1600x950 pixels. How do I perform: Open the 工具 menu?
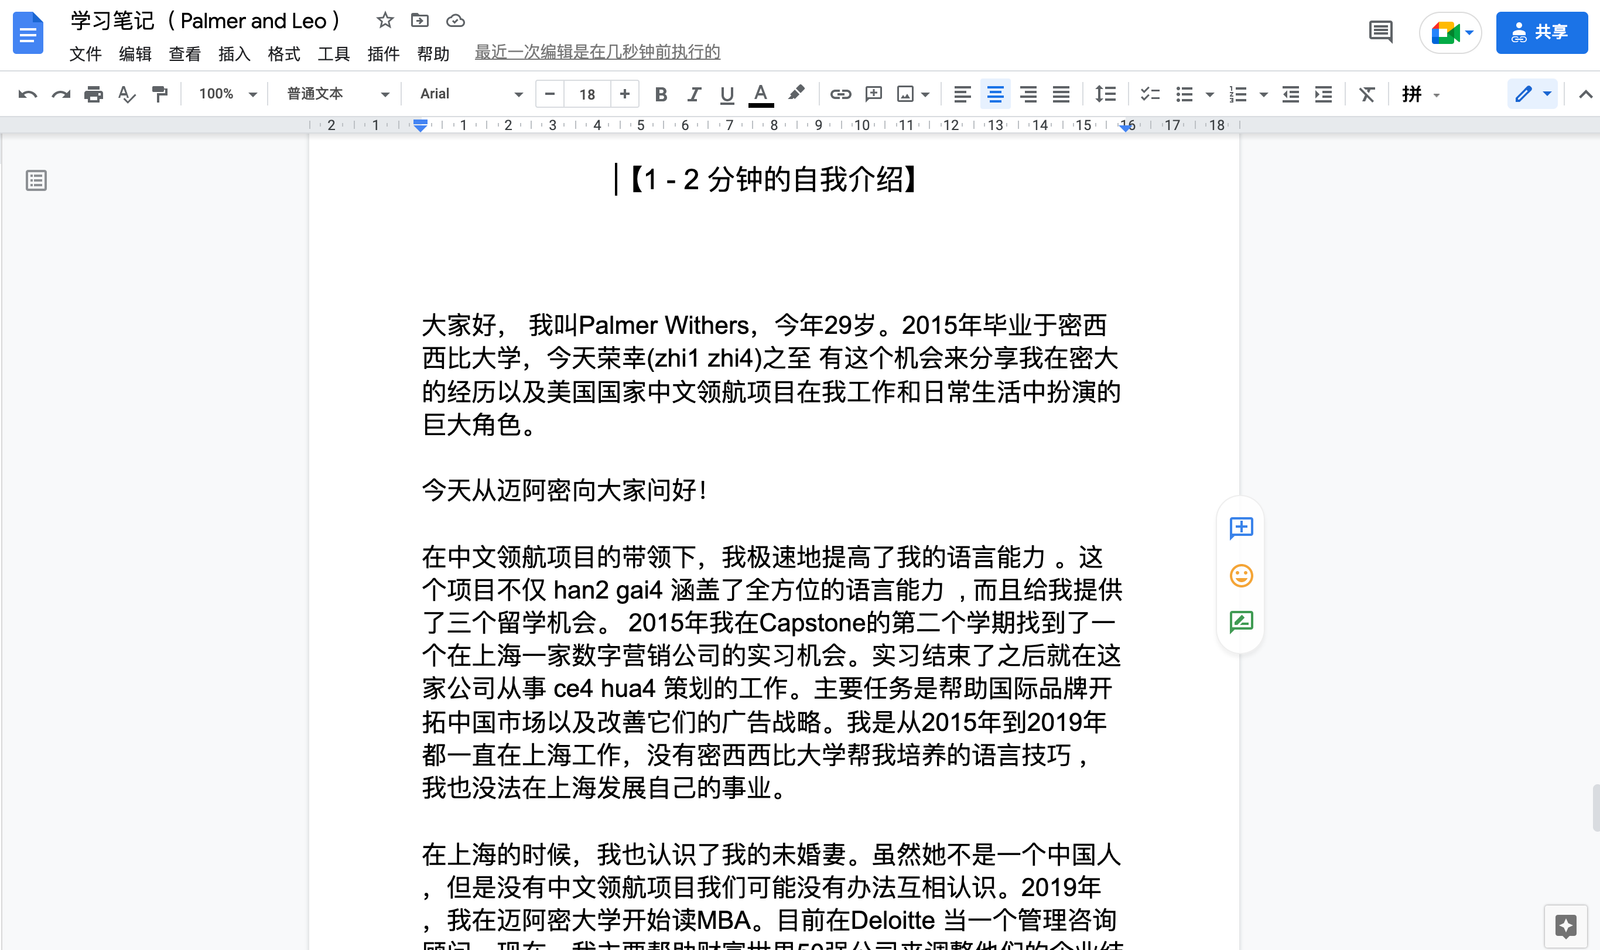333,54
